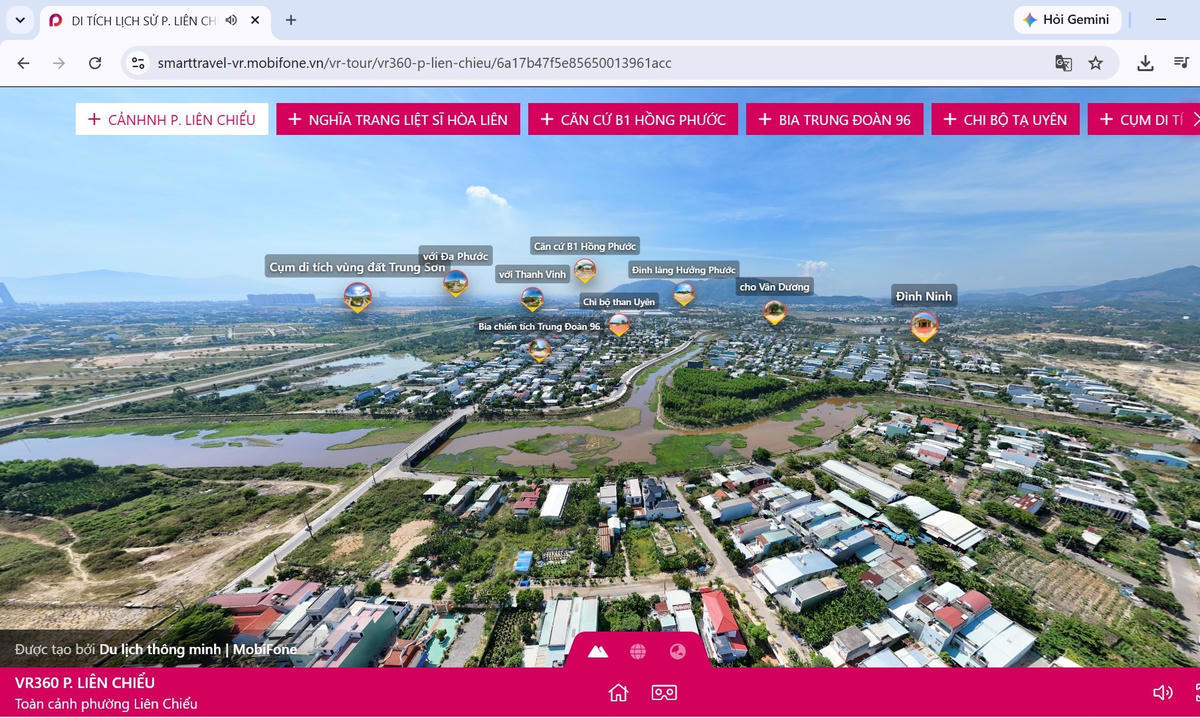Open Du lịch thông minh | MobiFone credit link
Screen dimensions: 1200x718
pos(198,649)
